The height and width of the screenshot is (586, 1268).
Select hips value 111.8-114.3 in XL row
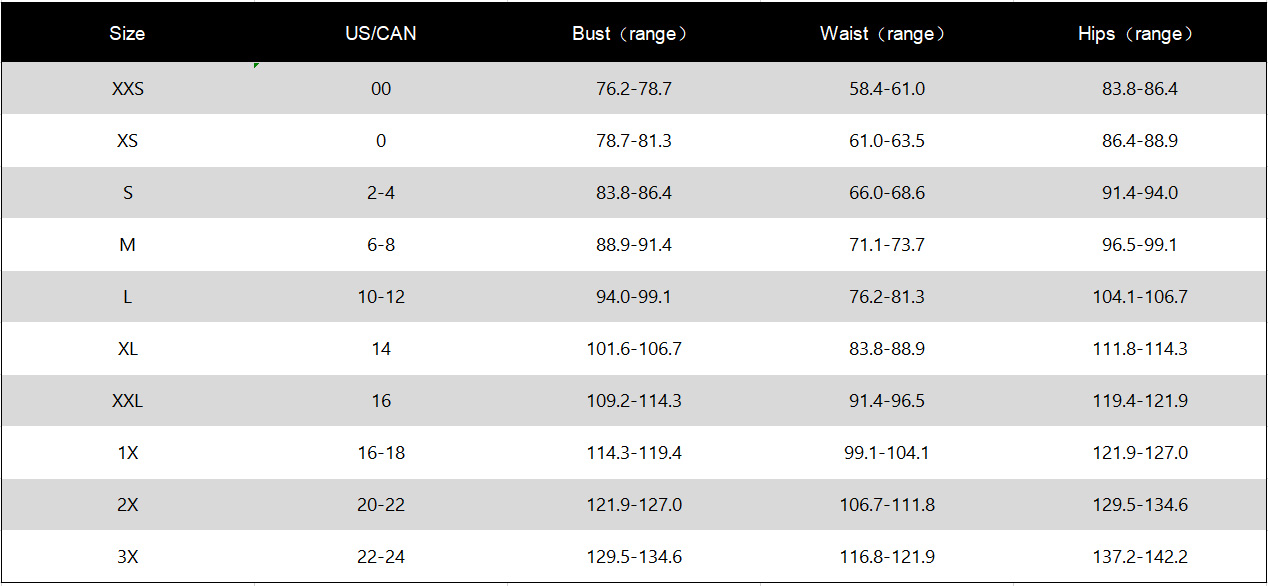(1140, 349)
